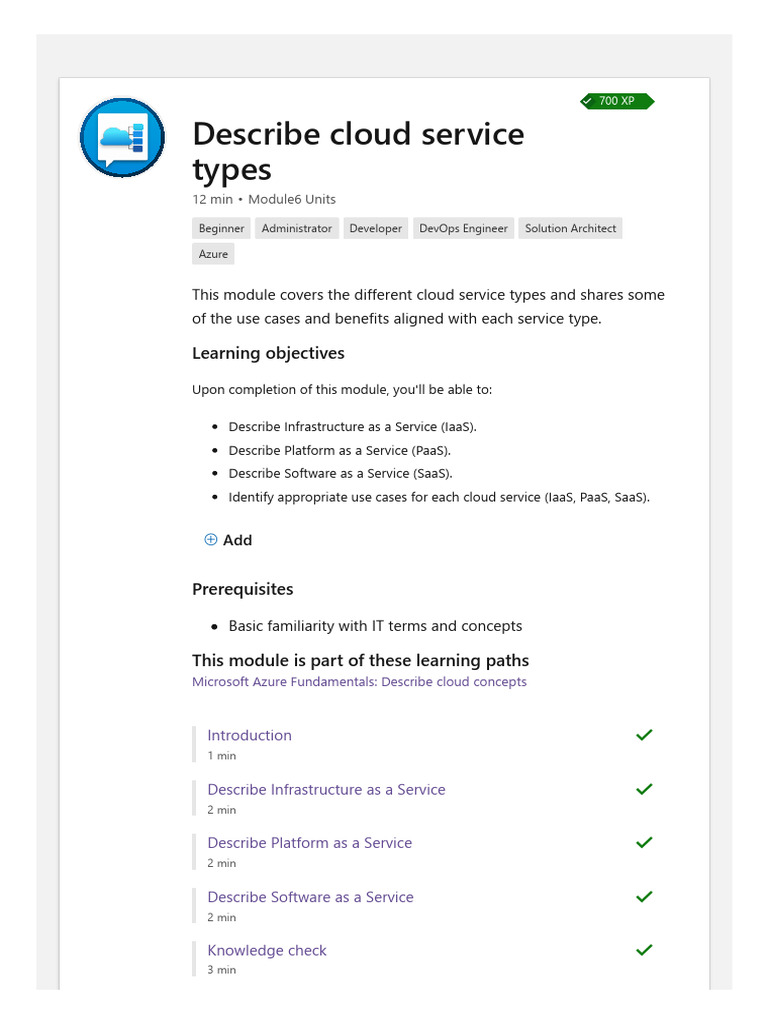
Task: Select the Administrator tag
Action: coord(296,228)
